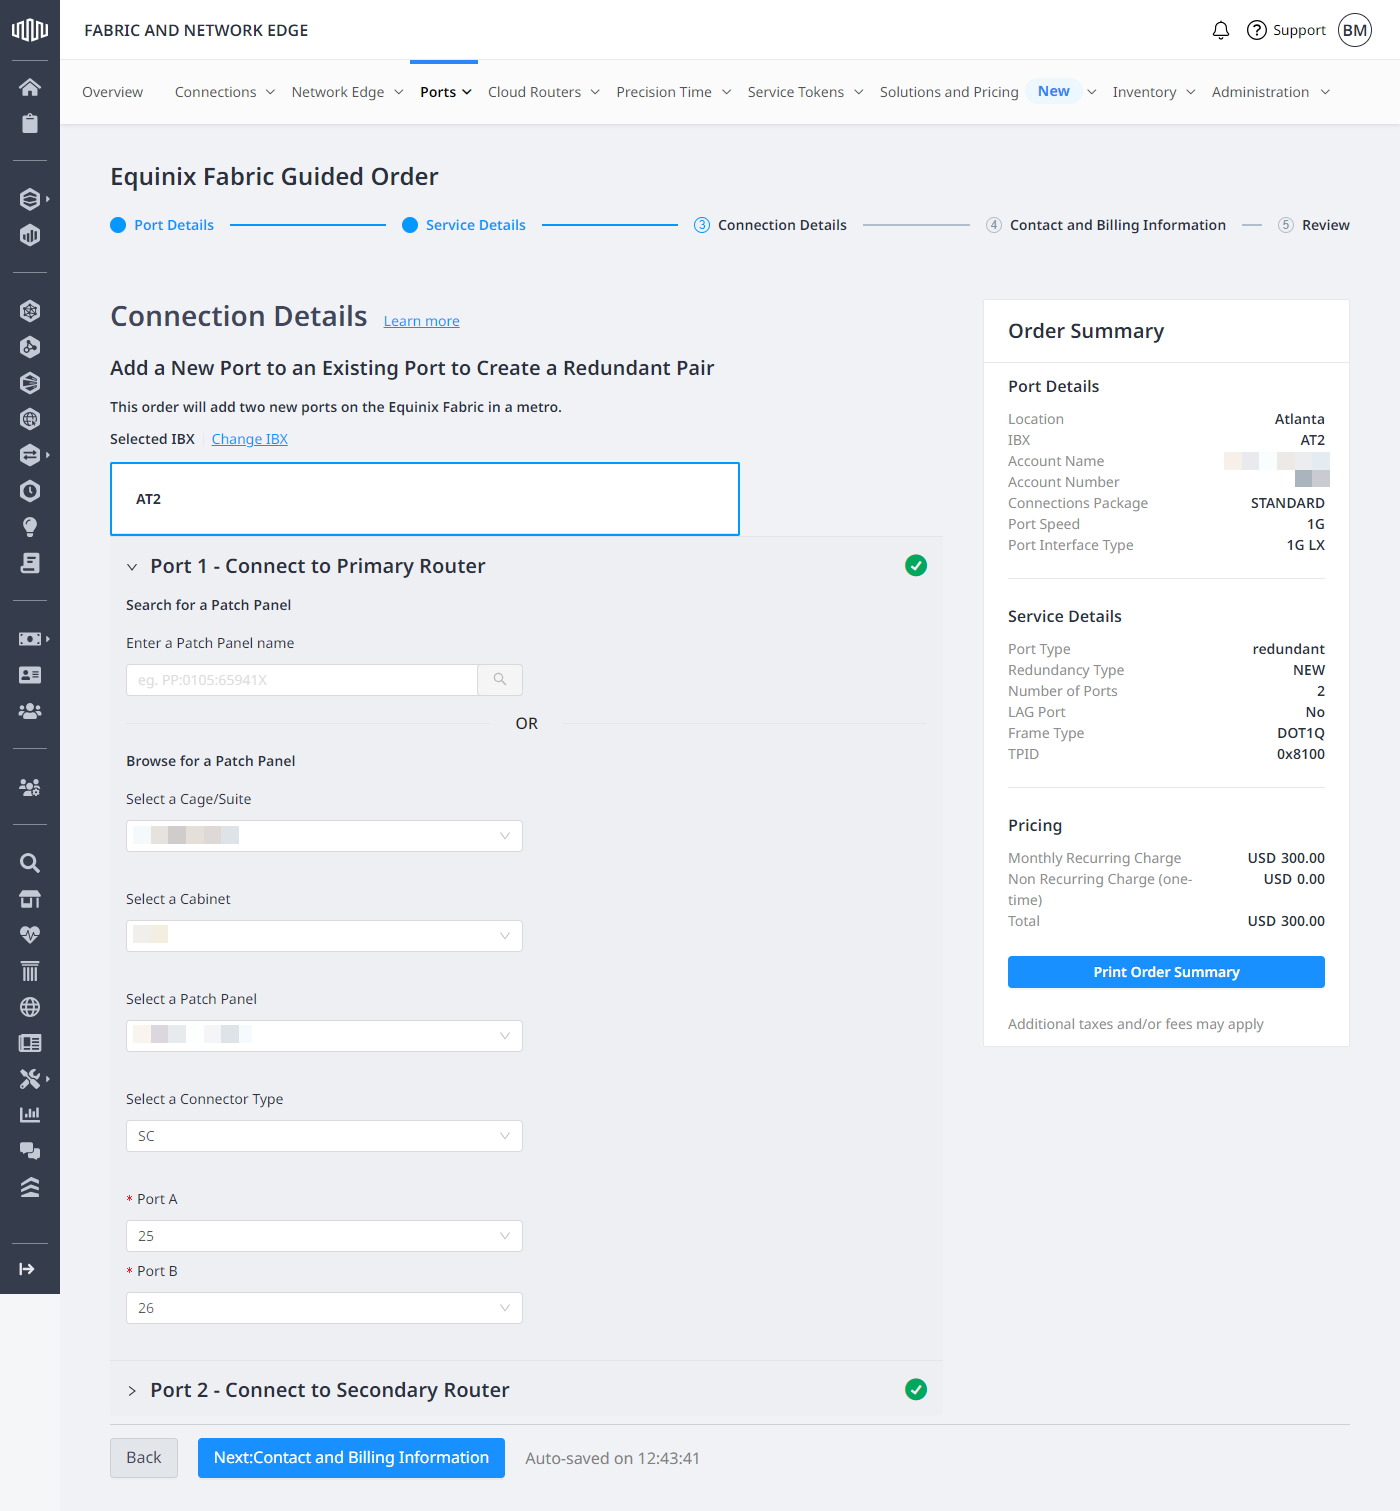Click the Review step indicator
Screen dimensions: 1400x1511
click(x=1314, y=225)
